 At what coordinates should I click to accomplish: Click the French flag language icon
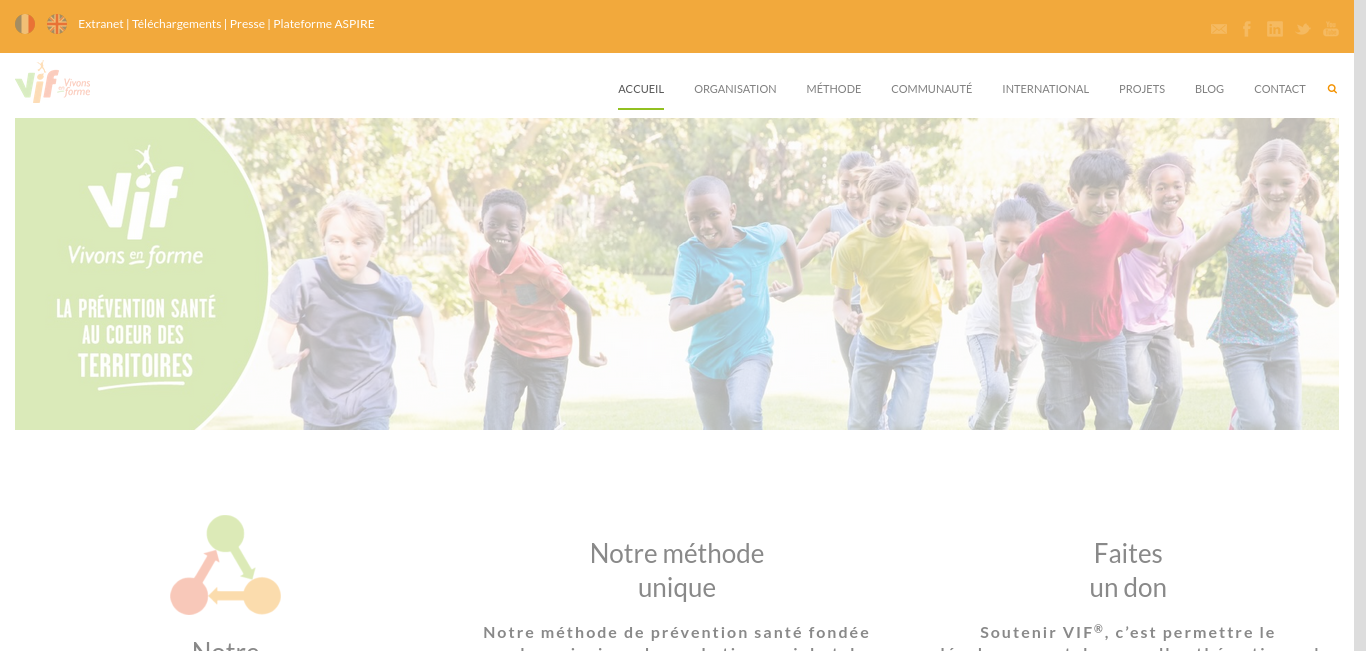(x=25, y=24)
